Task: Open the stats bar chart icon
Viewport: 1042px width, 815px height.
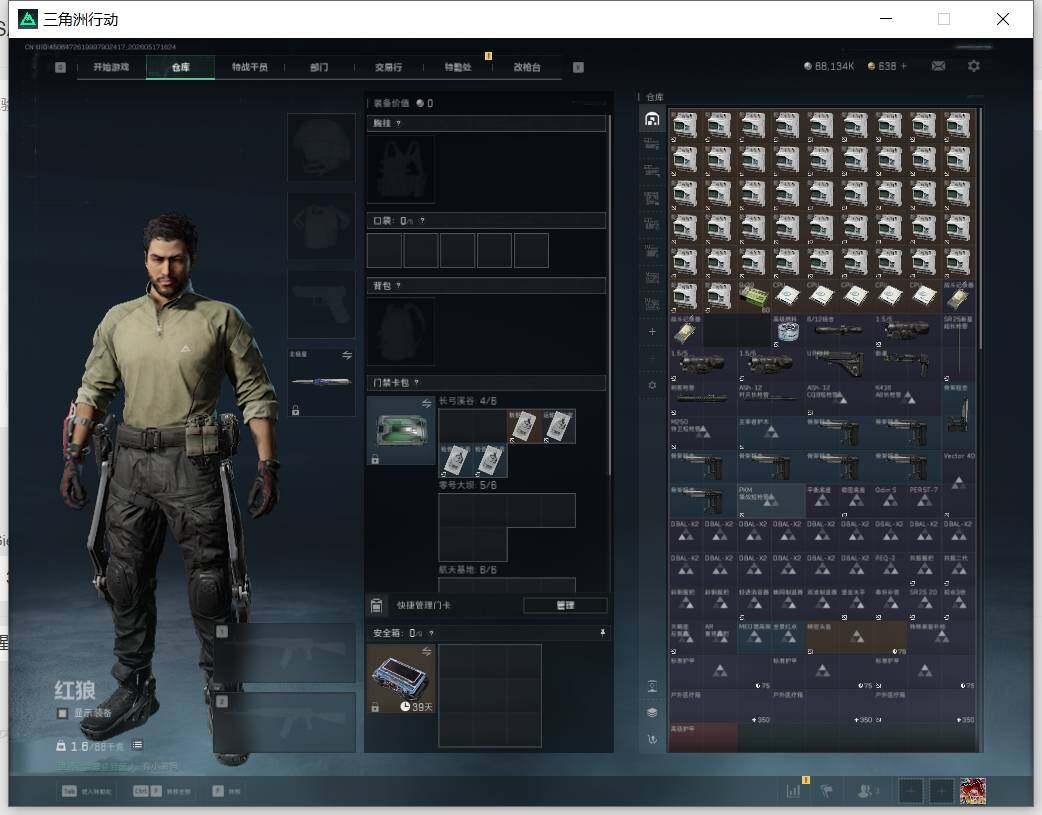Action: coord(793,791)
